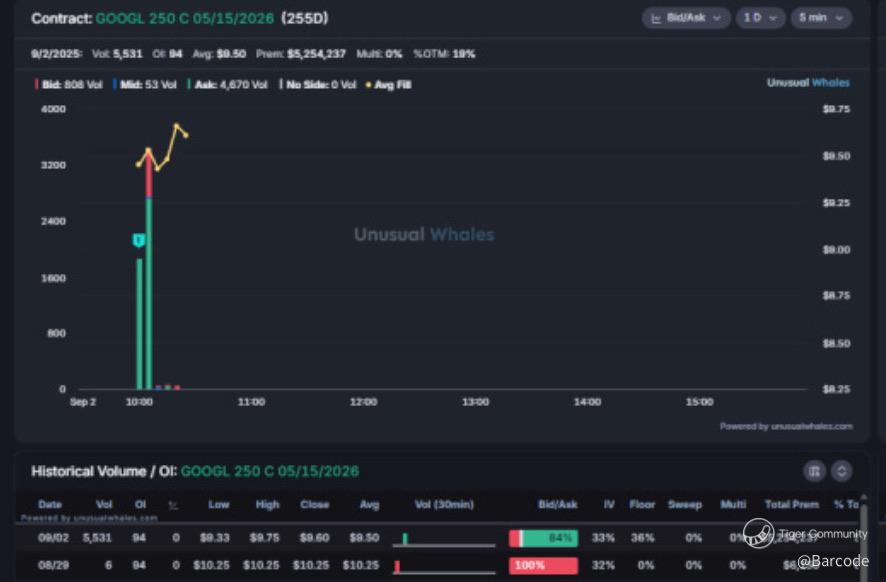Select the 09/02 date cell
This screenshot has width=886, height=582.
53,537
